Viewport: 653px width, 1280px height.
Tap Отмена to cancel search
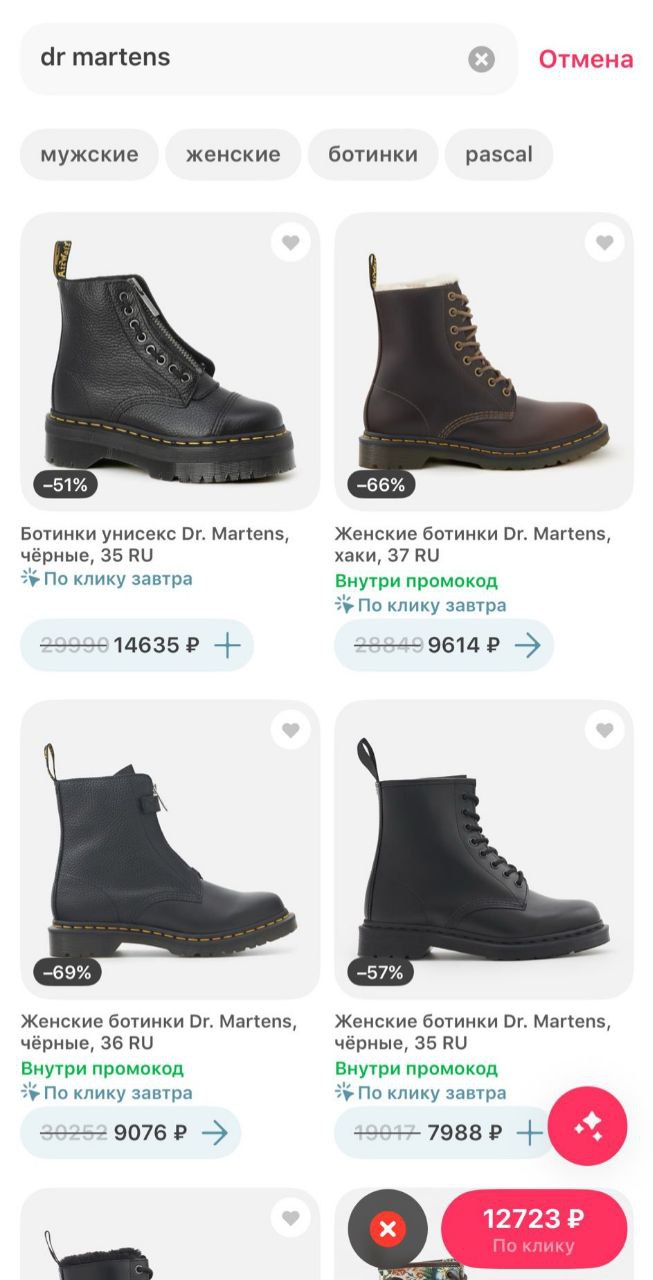click(585, 59)
